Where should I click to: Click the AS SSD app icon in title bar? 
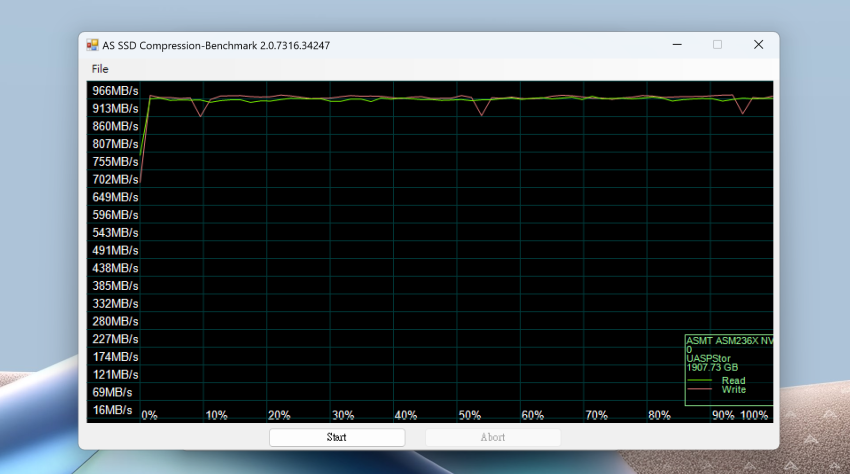(x=92, y=45)
